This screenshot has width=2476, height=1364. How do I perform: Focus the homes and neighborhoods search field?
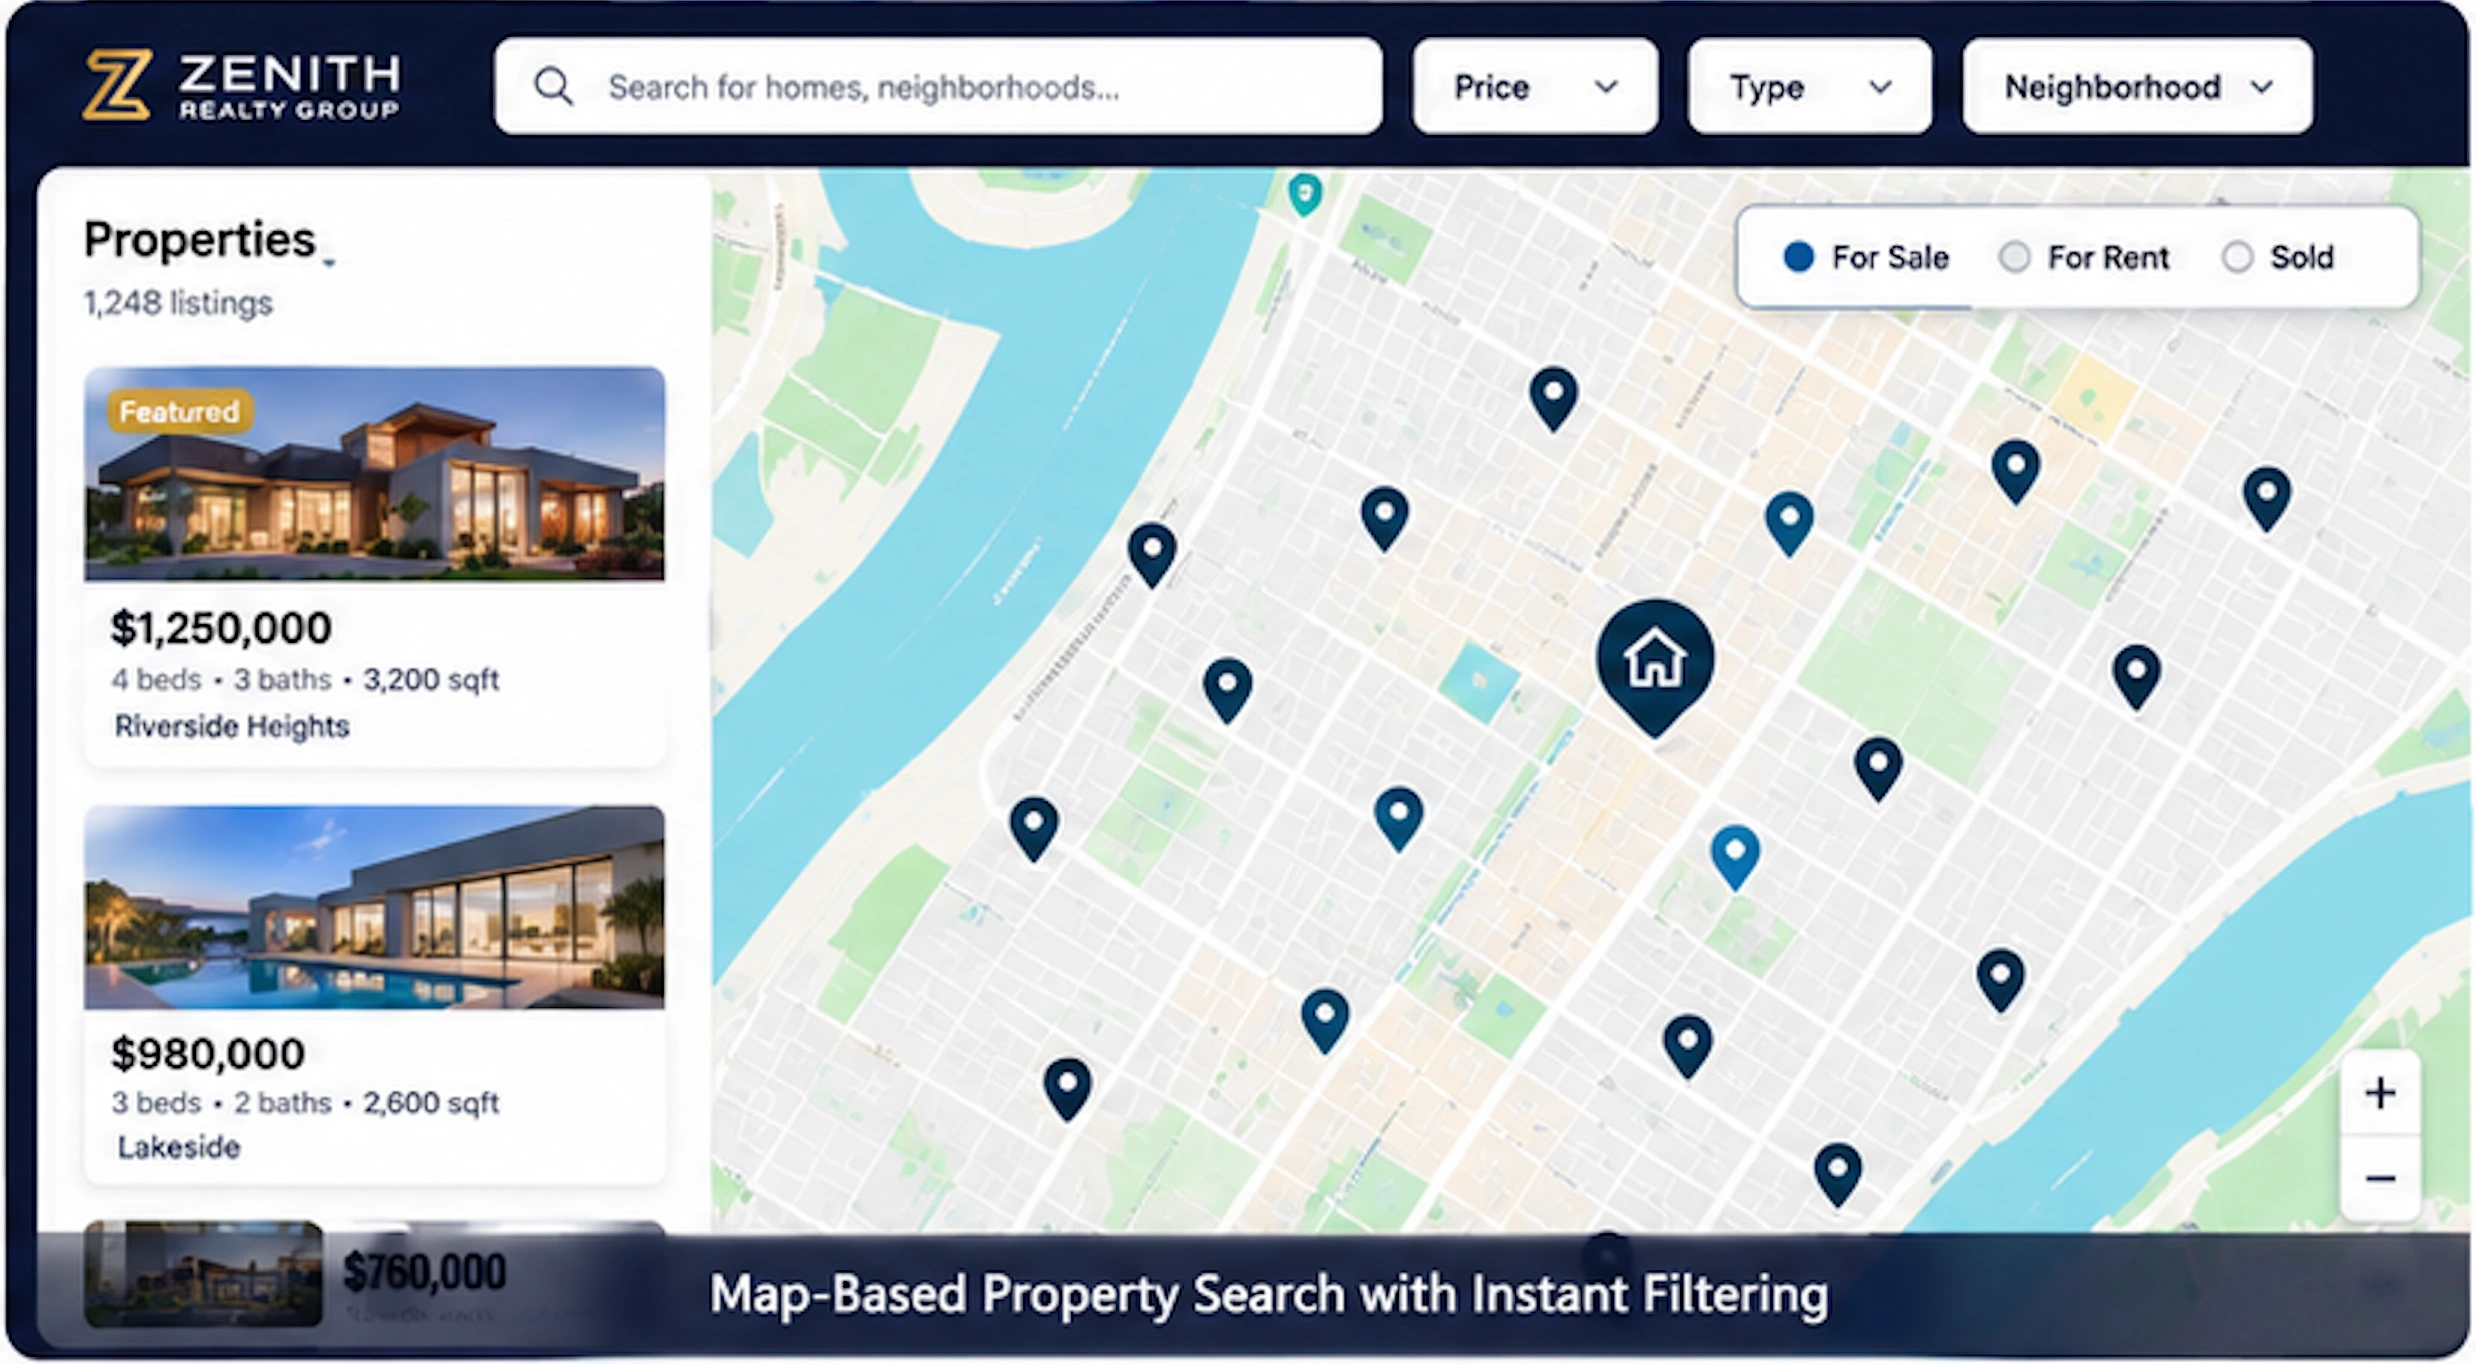[x=938, y=86]
